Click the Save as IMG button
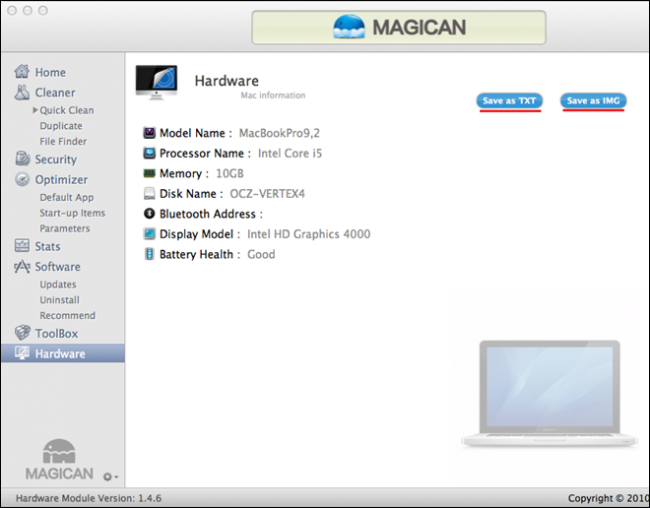Image resolution: width=650 pixels, height=508 pixels. (x=593, y=100)
